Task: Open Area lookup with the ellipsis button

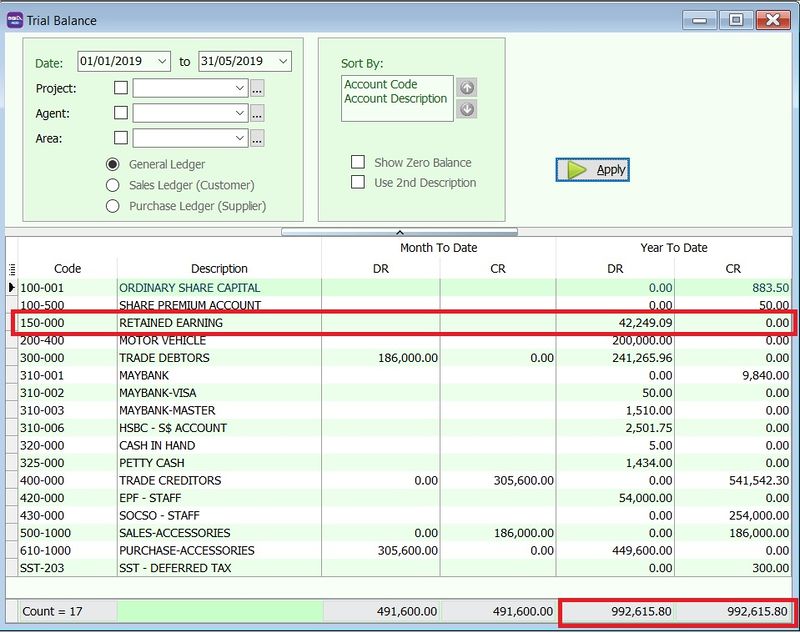Action: pyautogui.click(x=257, y=139)
